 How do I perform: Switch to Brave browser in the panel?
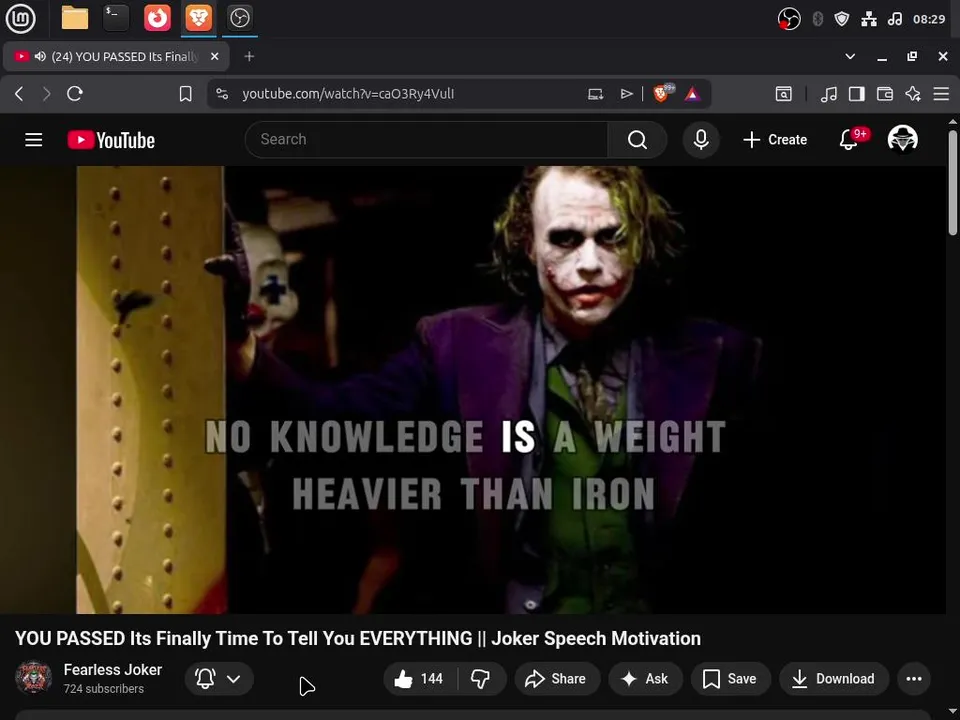[x=198, y=18]
